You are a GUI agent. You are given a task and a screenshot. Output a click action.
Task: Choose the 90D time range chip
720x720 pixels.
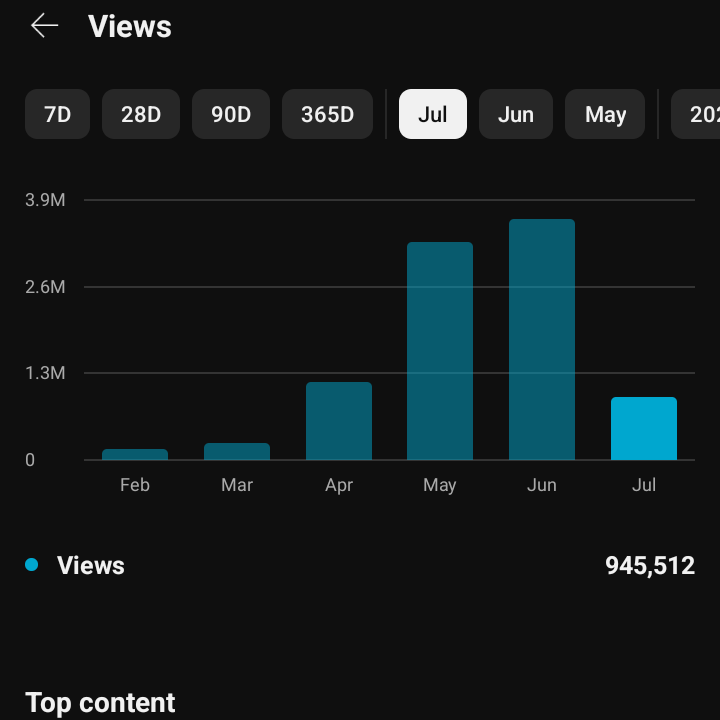(231, 114)
